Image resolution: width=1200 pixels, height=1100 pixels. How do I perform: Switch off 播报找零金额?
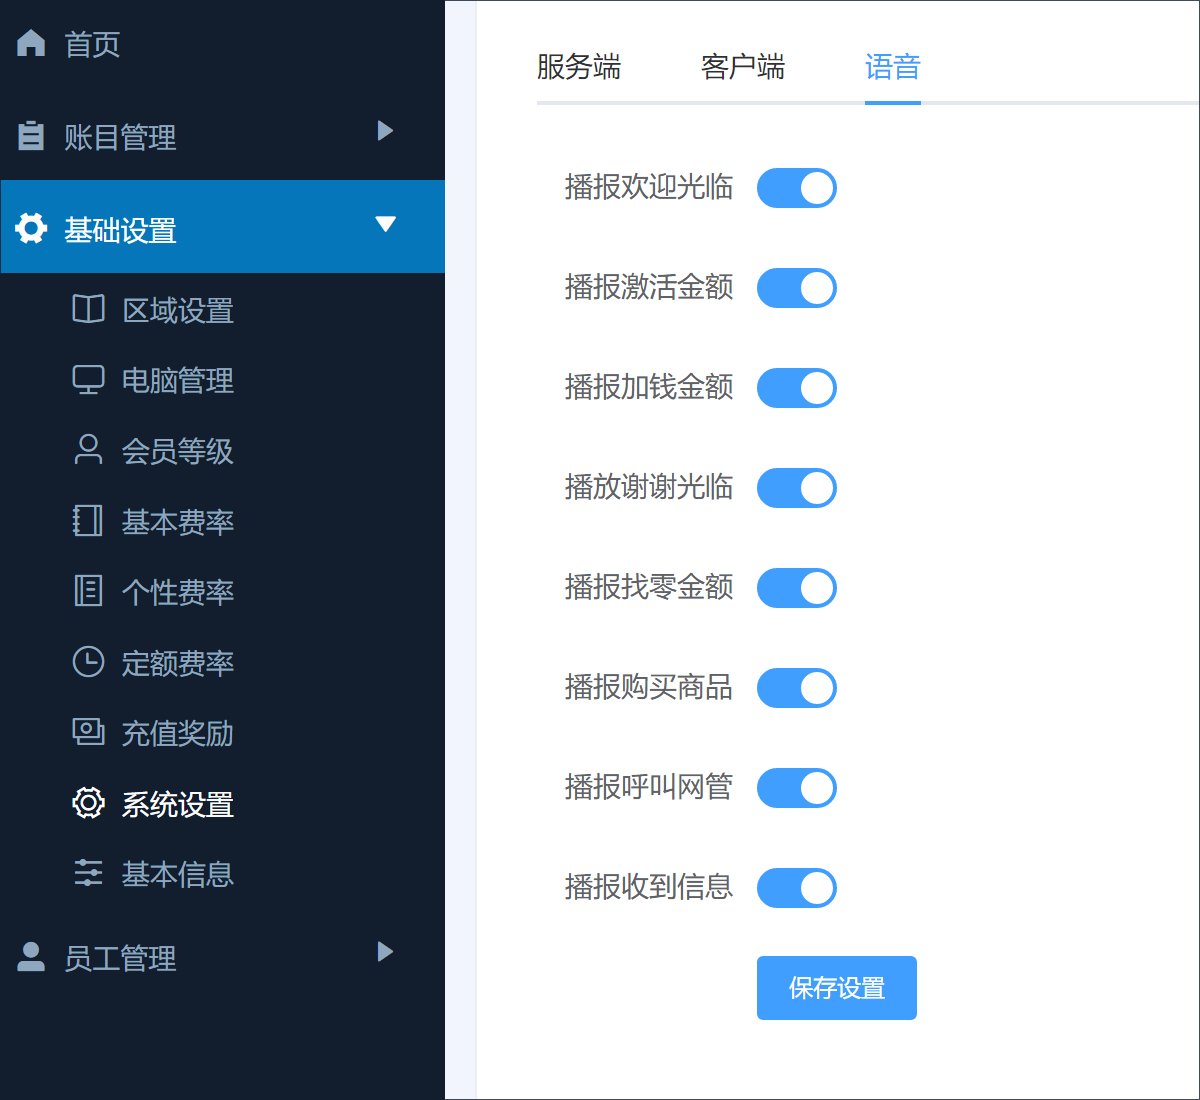[x=797, y=588]
